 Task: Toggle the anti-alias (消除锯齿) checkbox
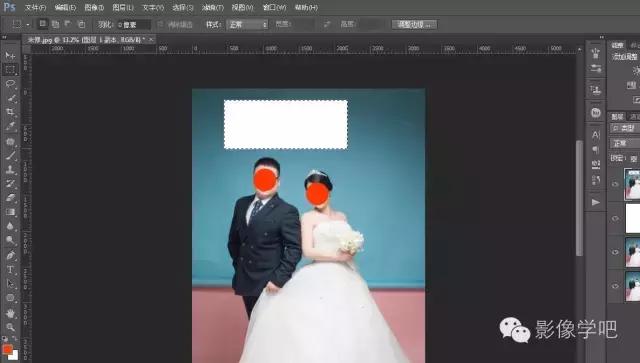point(160,24)
